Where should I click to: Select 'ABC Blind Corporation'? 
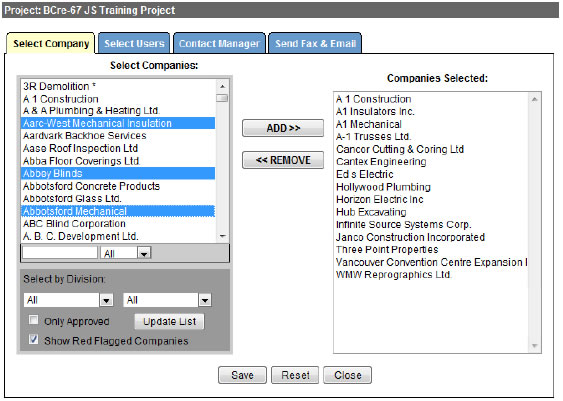coord(118,224)
